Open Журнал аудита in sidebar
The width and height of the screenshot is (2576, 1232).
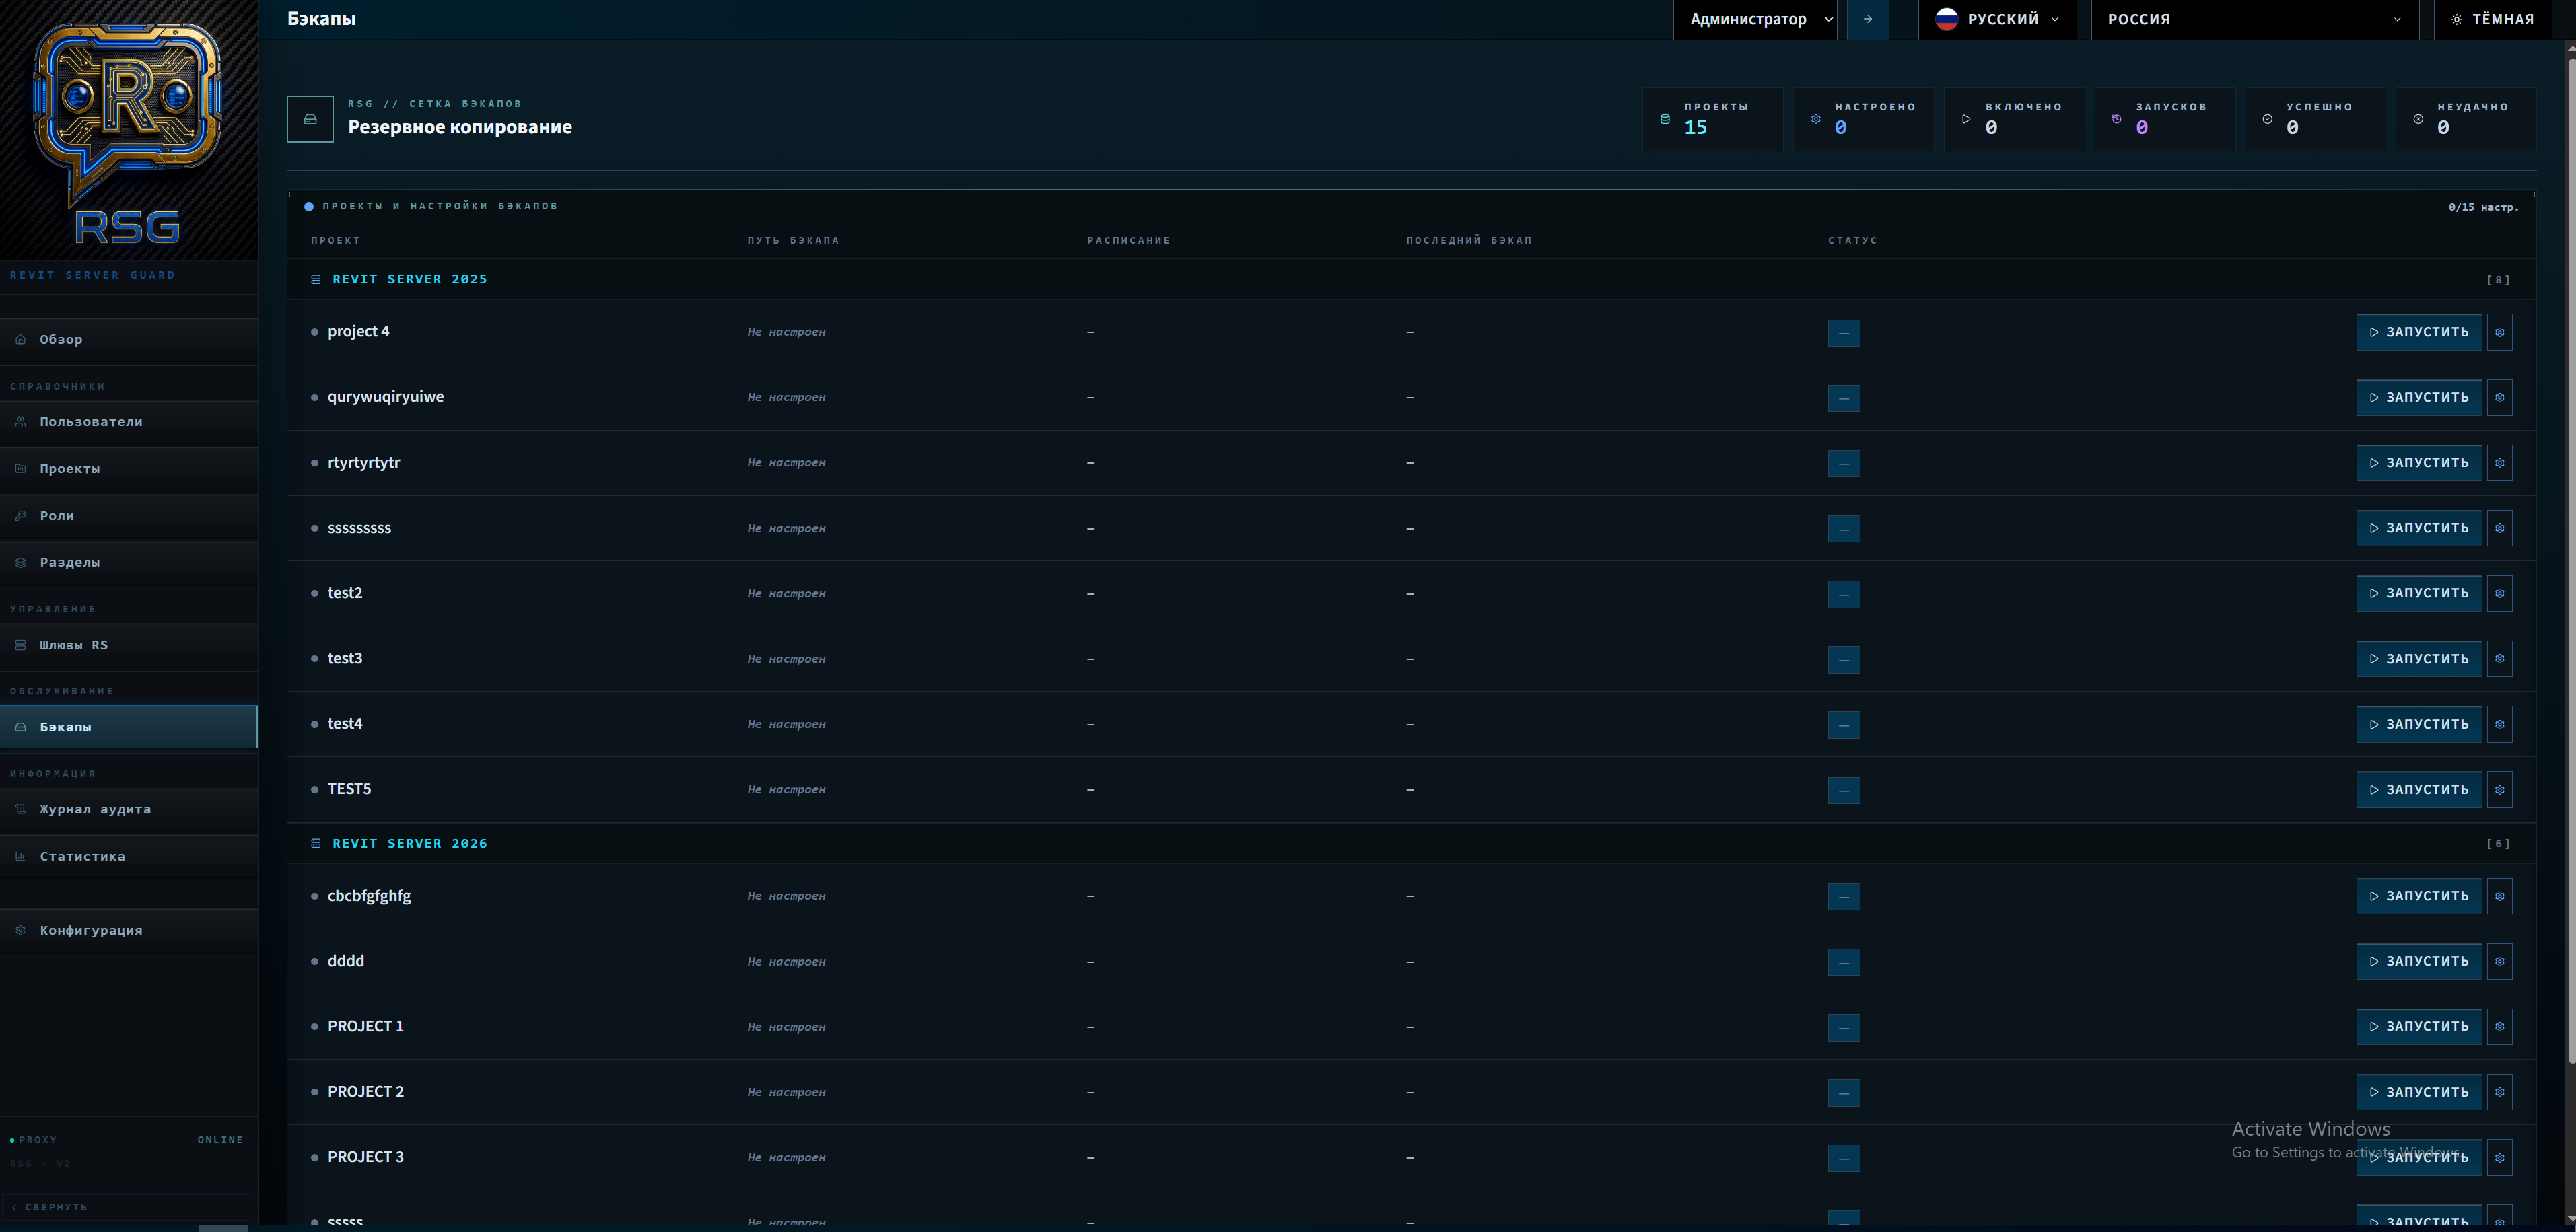(x=95, y=809)
